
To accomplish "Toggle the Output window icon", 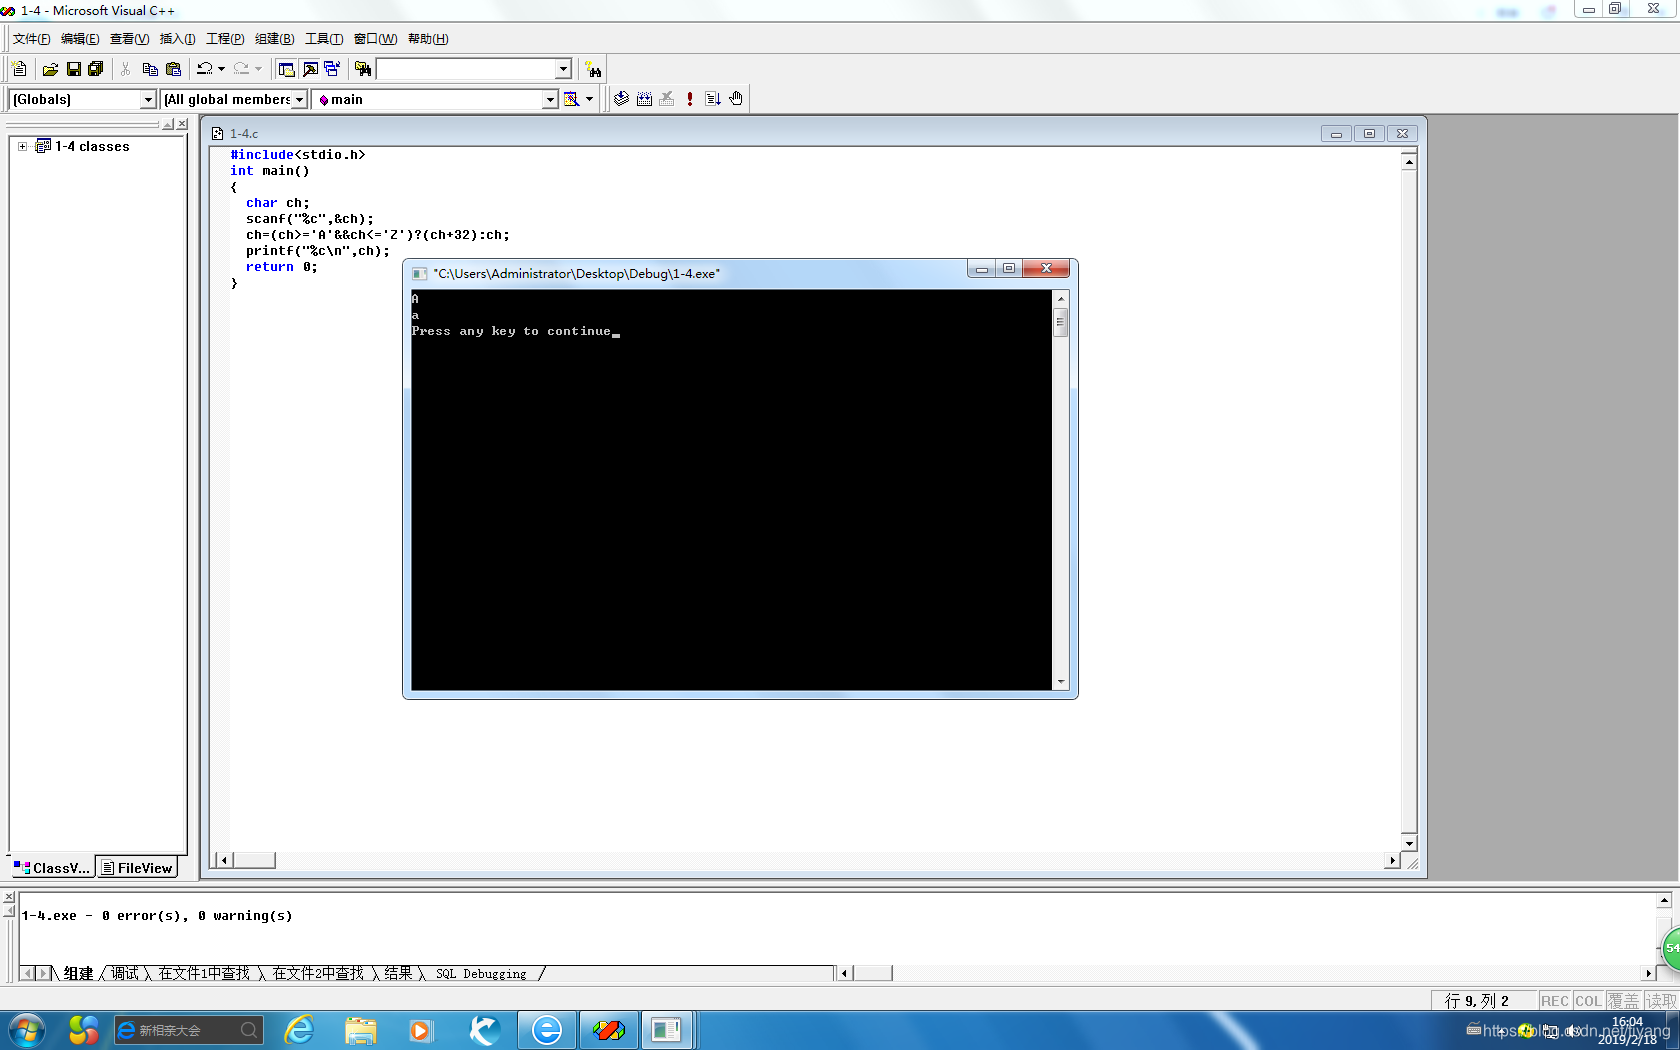I will click(x=310, y=69).
